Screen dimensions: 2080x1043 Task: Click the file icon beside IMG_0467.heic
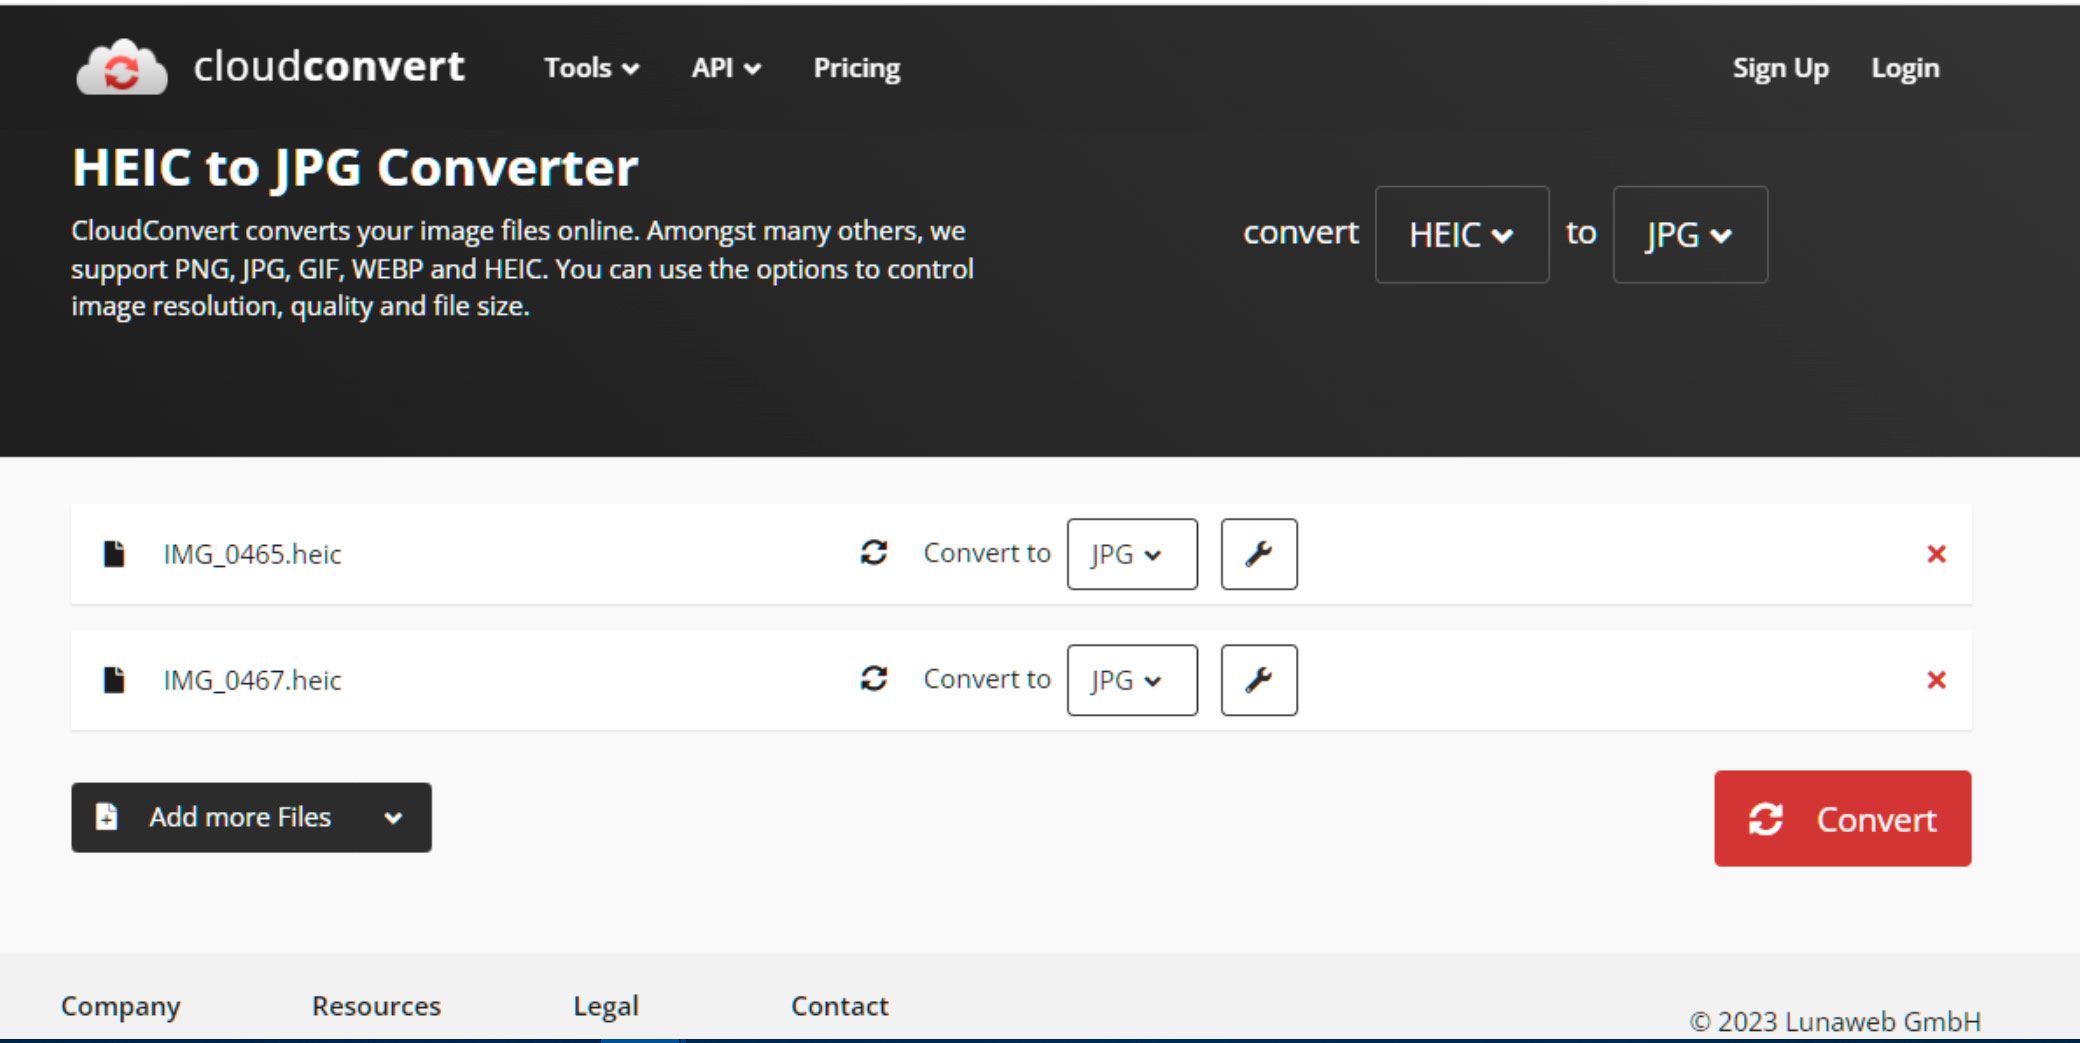[x=114, y=680]
